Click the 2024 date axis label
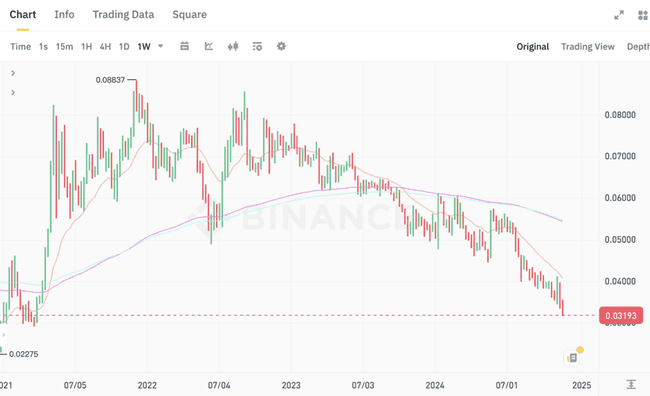 coord(435,385)
